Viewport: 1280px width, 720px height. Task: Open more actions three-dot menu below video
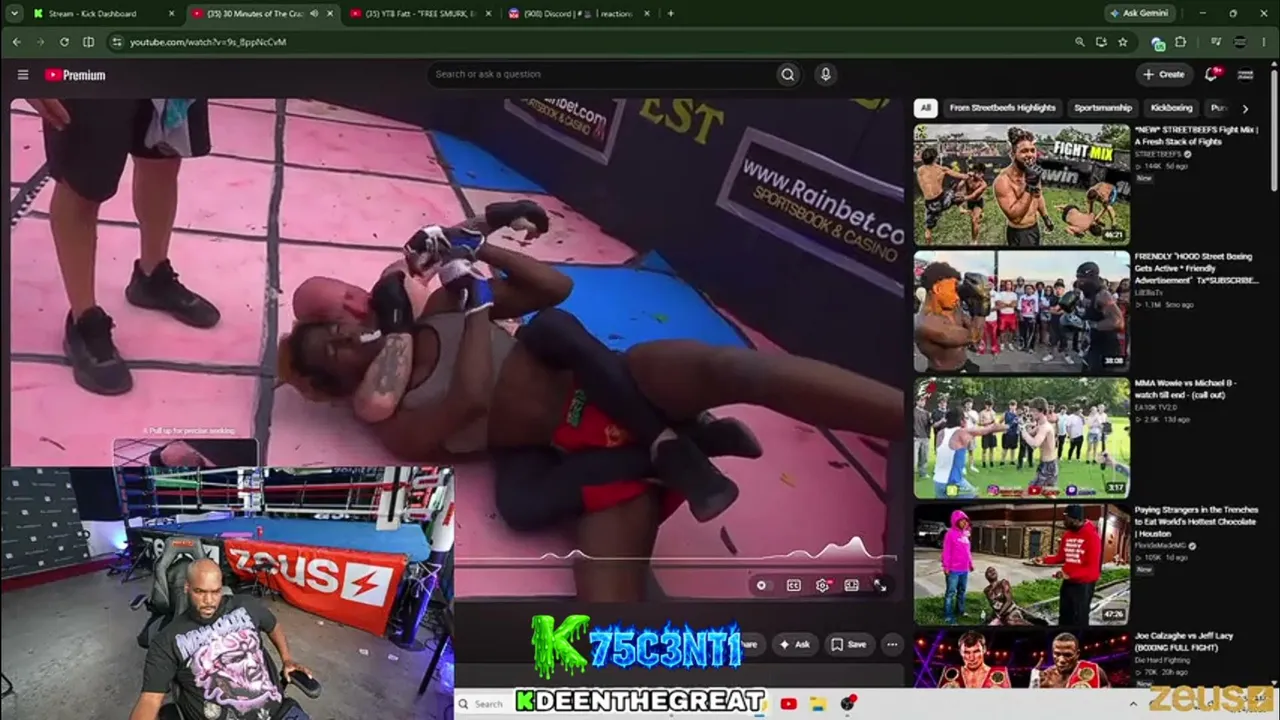[x=892, y=645]
